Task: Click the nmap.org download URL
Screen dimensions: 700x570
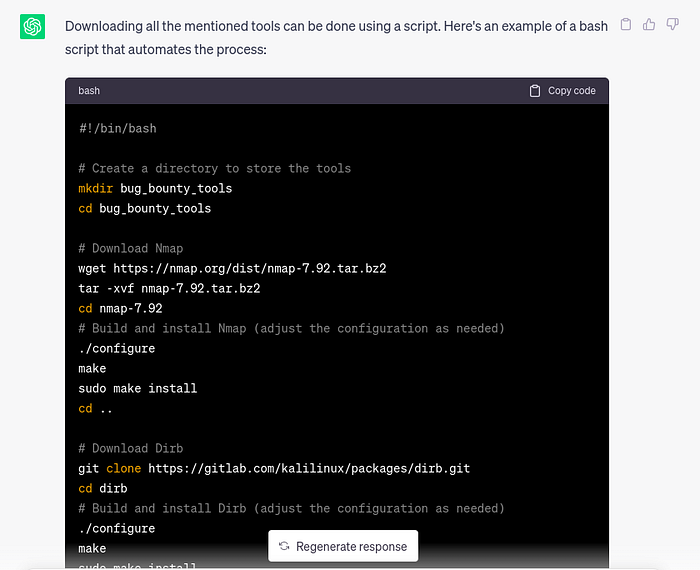Action: 249,269
